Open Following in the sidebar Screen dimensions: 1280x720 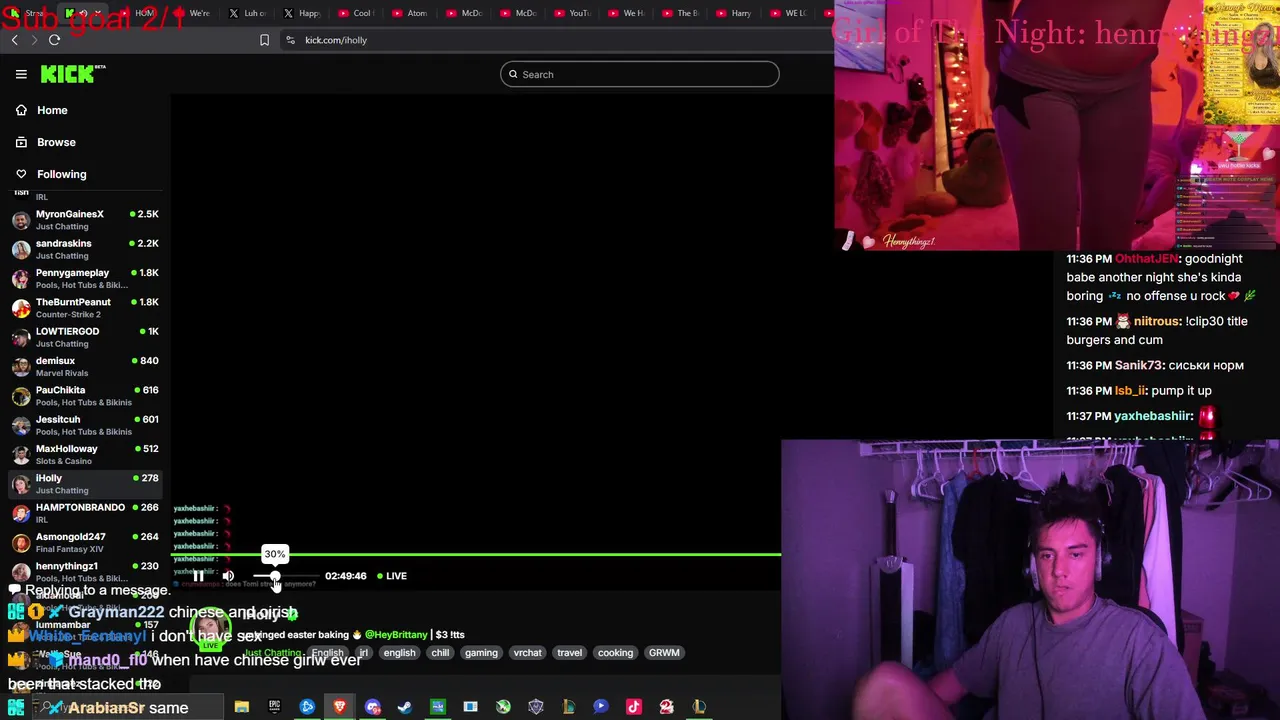pos(61,174)
